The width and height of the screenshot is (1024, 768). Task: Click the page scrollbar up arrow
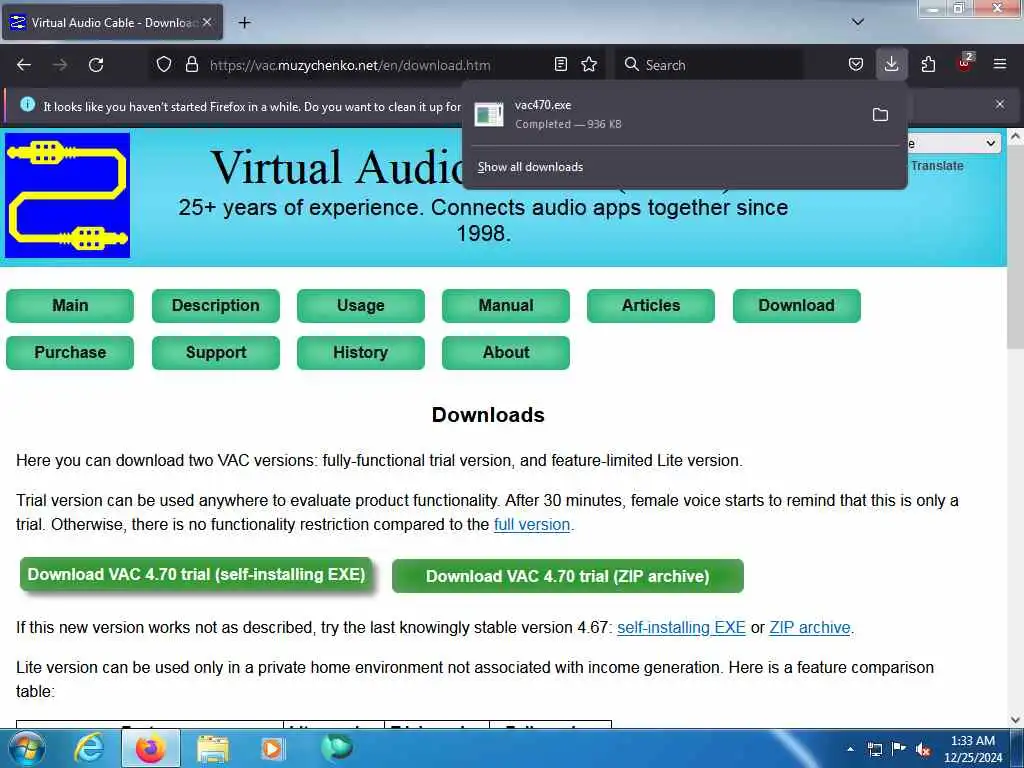pyautogui.click(x=1016, y=137)
